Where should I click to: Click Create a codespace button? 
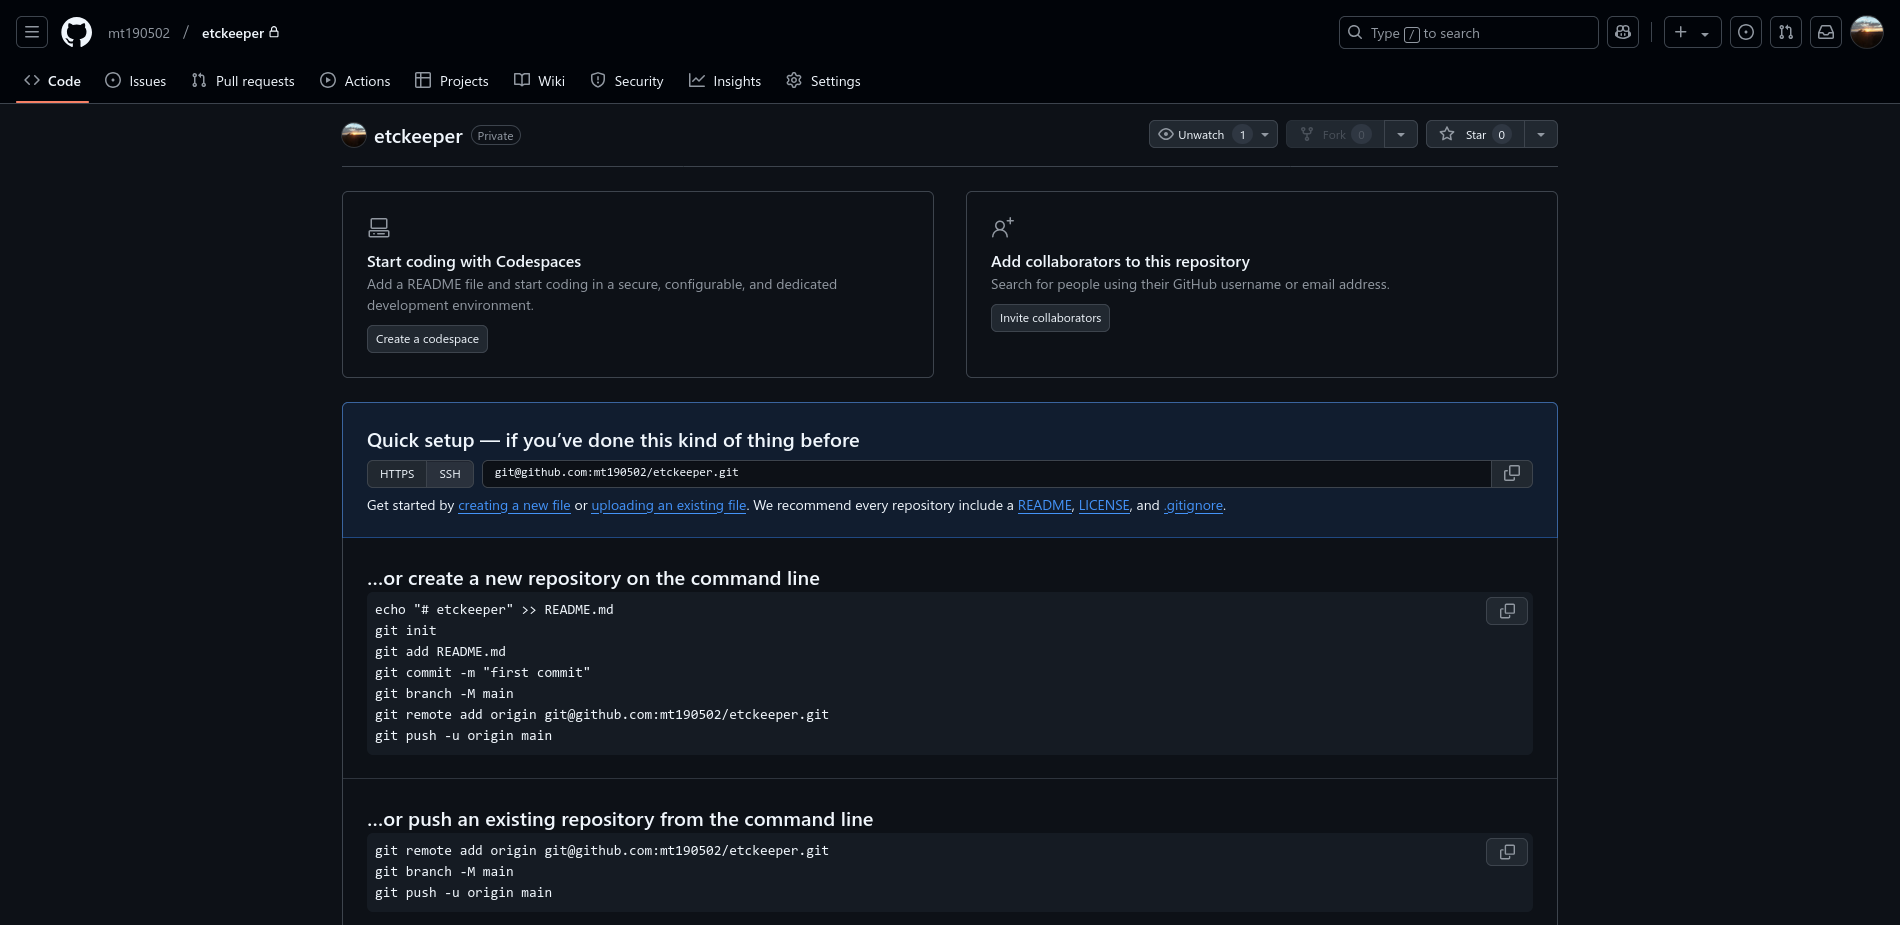point(427,339)
